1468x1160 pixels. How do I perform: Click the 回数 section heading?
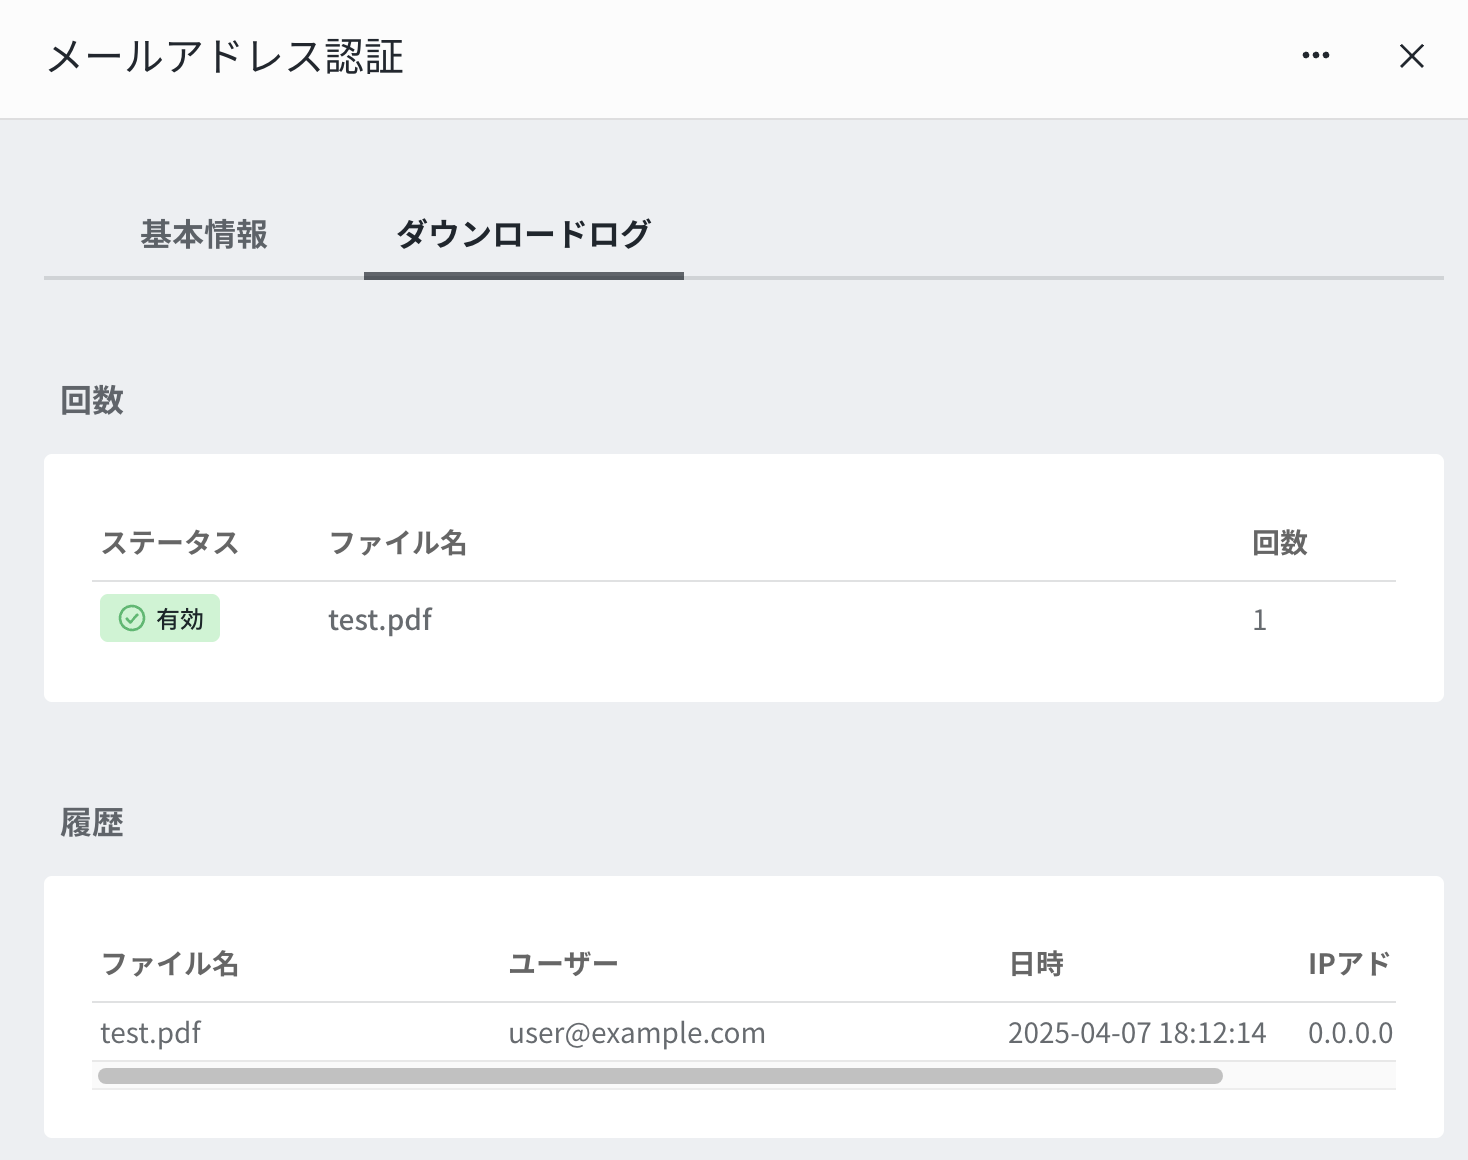pyautogui.click(x=92, y=400)
